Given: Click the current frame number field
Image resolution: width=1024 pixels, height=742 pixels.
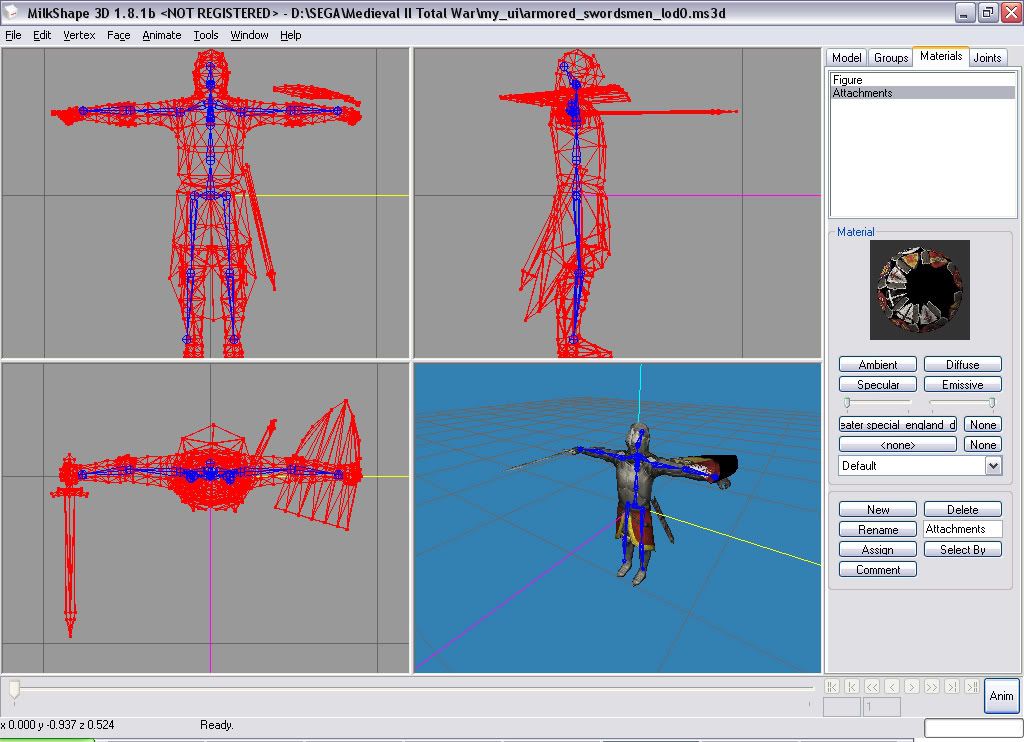Looking at the screenshot, I should (x=842, y=707).
